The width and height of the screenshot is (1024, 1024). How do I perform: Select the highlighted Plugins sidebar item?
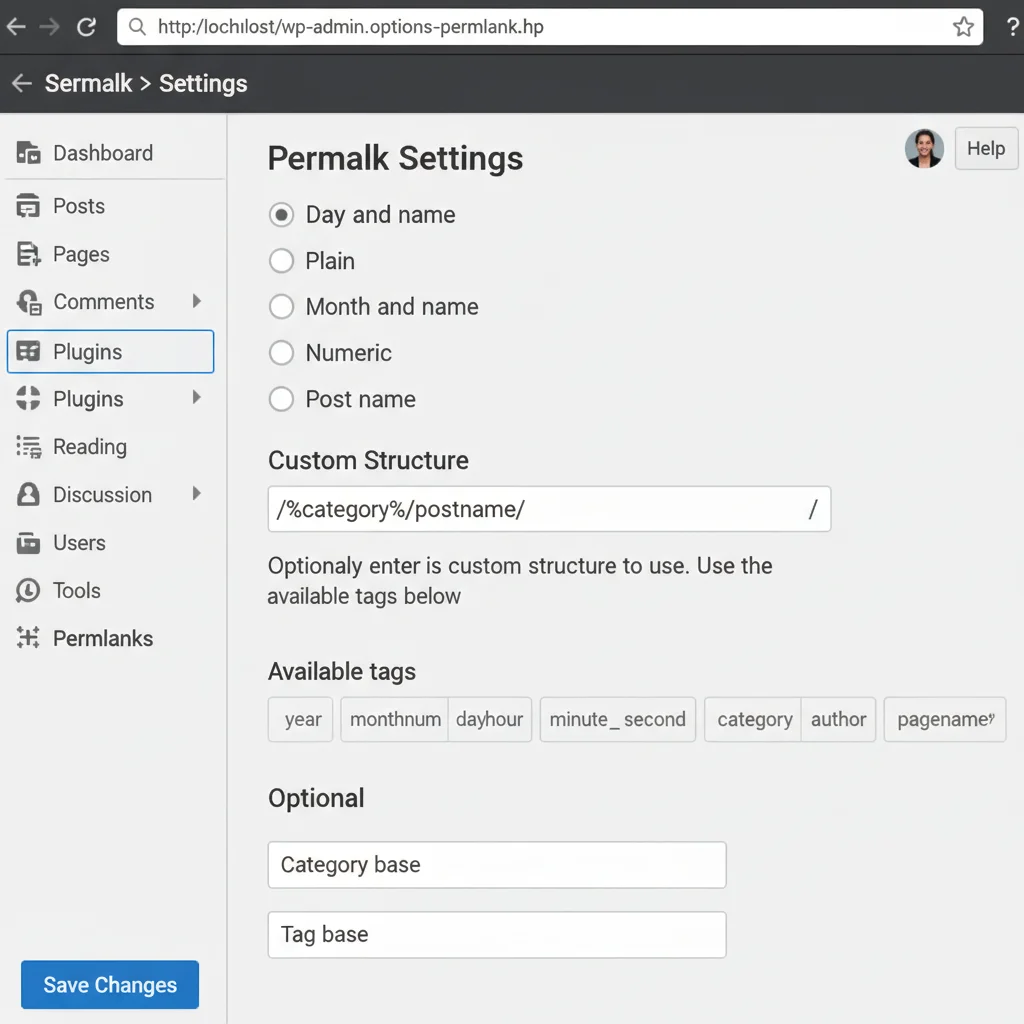[x=110, y=351]
